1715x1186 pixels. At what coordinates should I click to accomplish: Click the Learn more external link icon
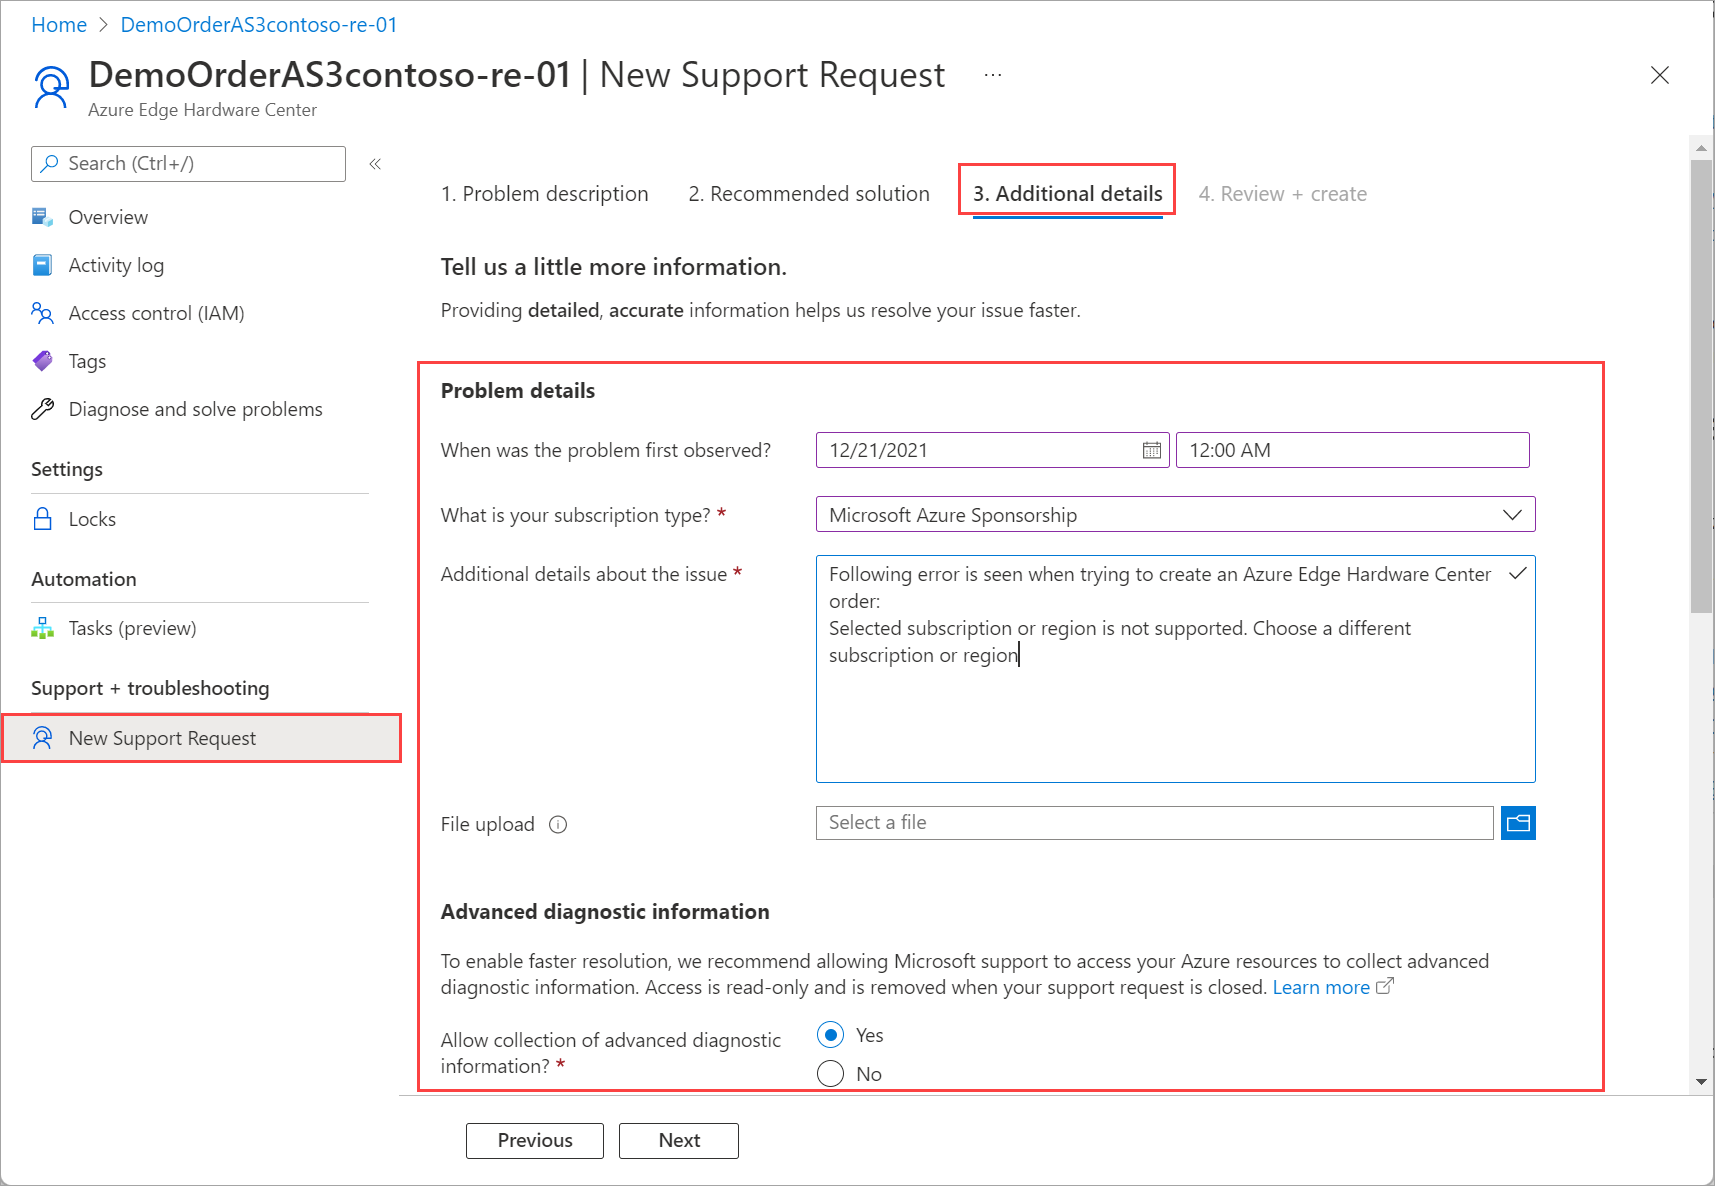(x=1385, y=986)
